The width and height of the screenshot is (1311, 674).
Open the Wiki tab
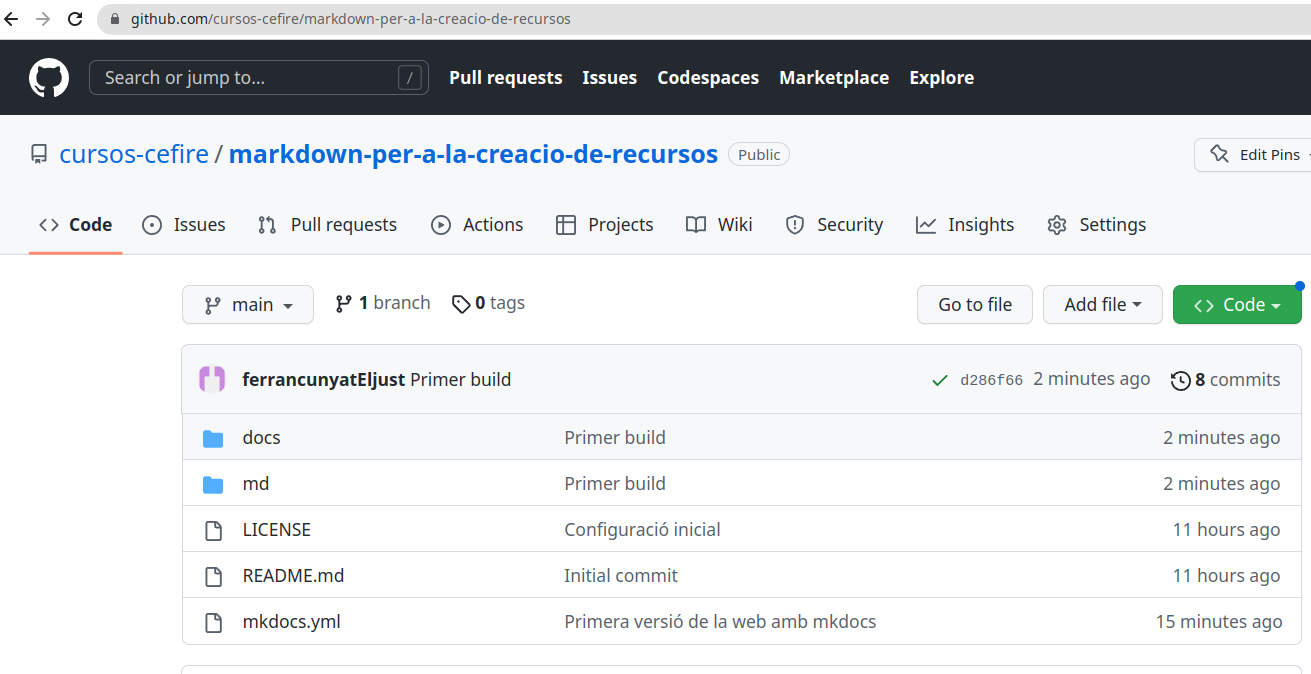point(719,224)
